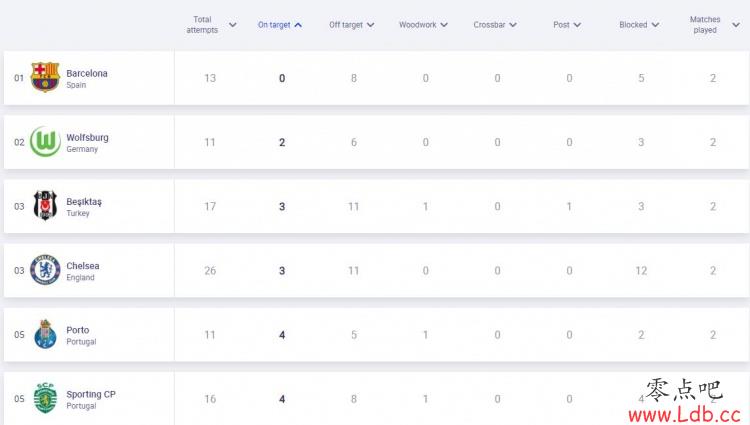Click Barcelona's matches played value 2
Viewport: 750px width, 425px height.
coord(713,78)
